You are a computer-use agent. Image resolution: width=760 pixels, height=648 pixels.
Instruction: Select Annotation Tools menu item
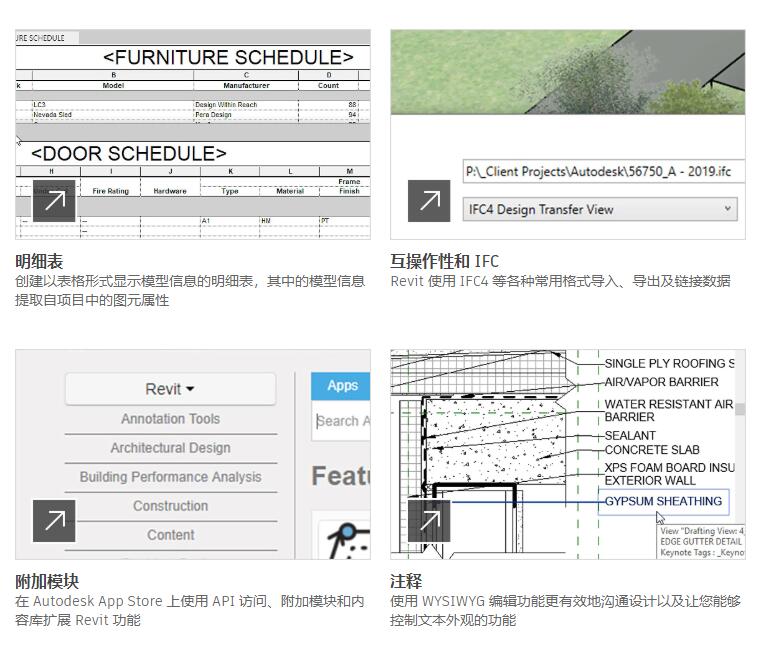[x=170, y=419]
